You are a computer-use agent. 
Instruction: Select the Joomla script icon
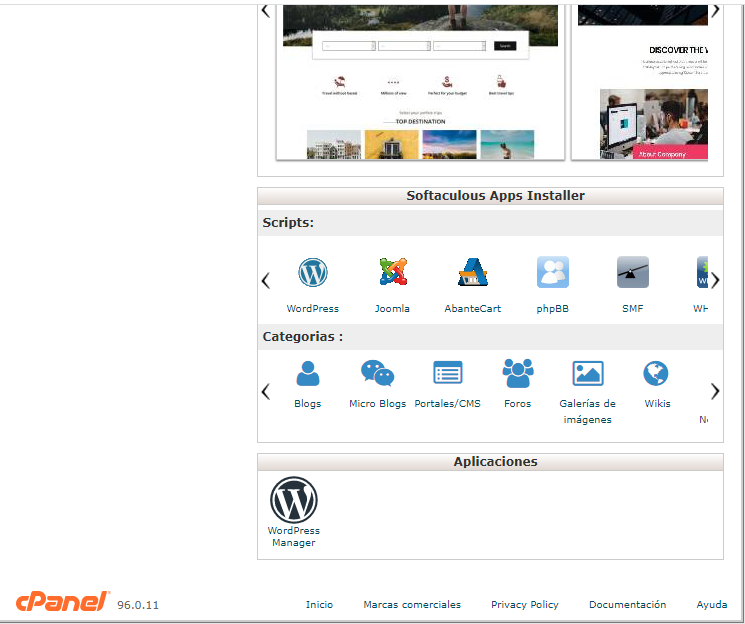click(392, 273)
